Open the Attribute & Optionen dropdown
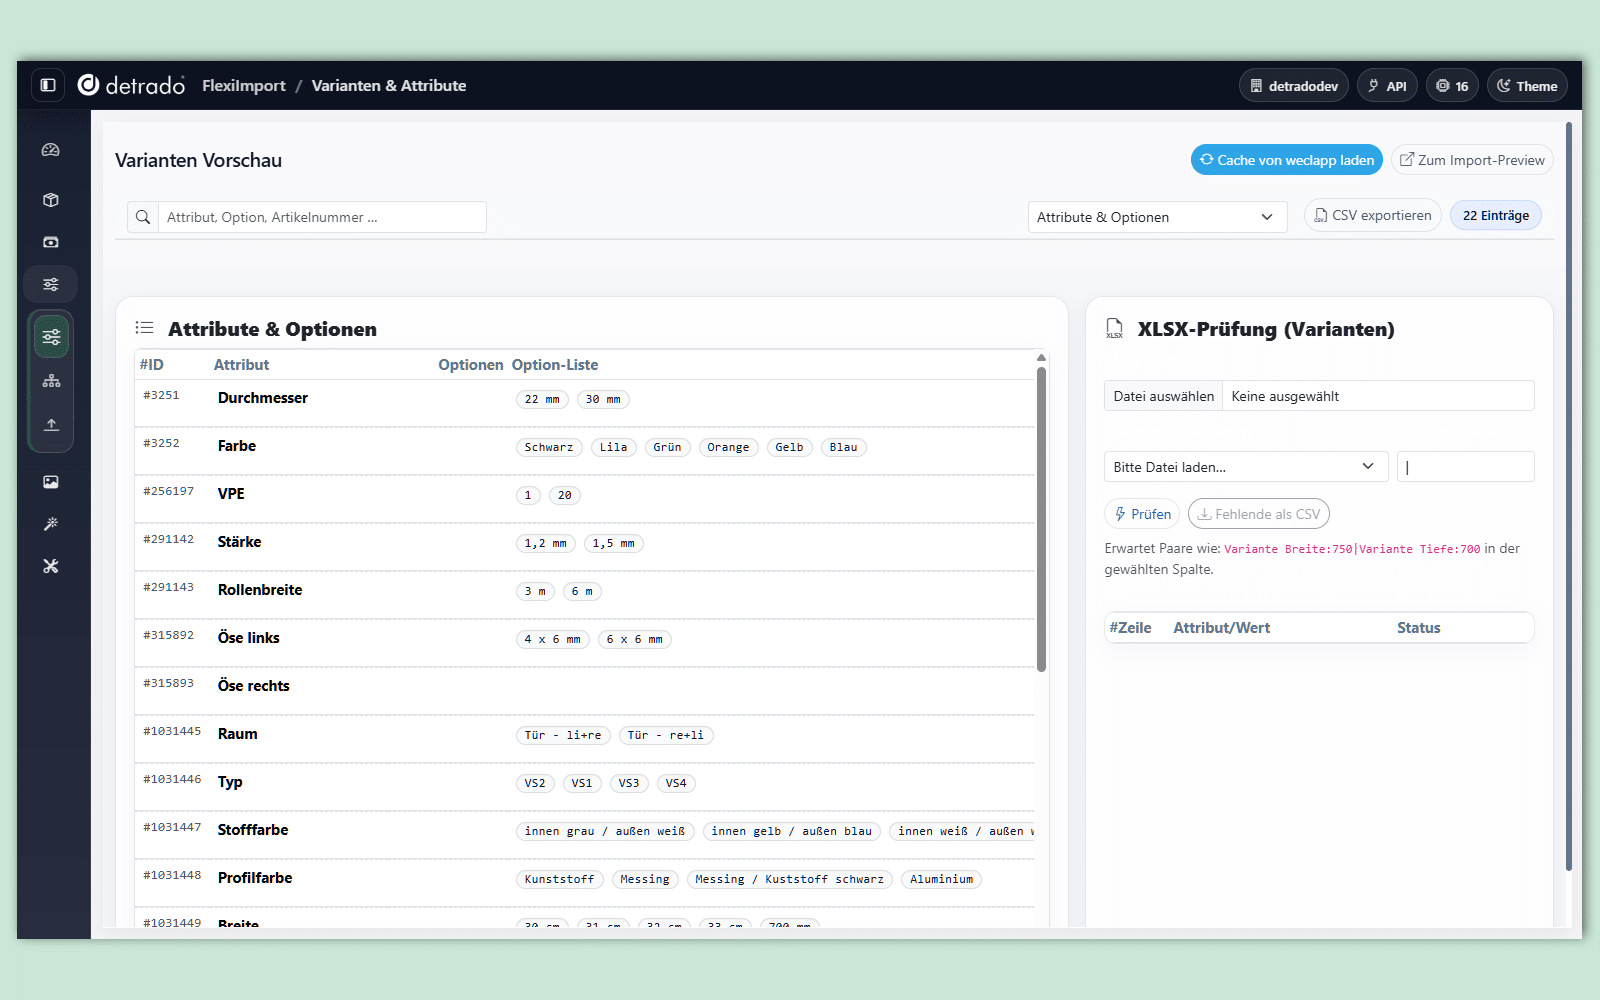1600x1000 pixels. [1155, 217]
